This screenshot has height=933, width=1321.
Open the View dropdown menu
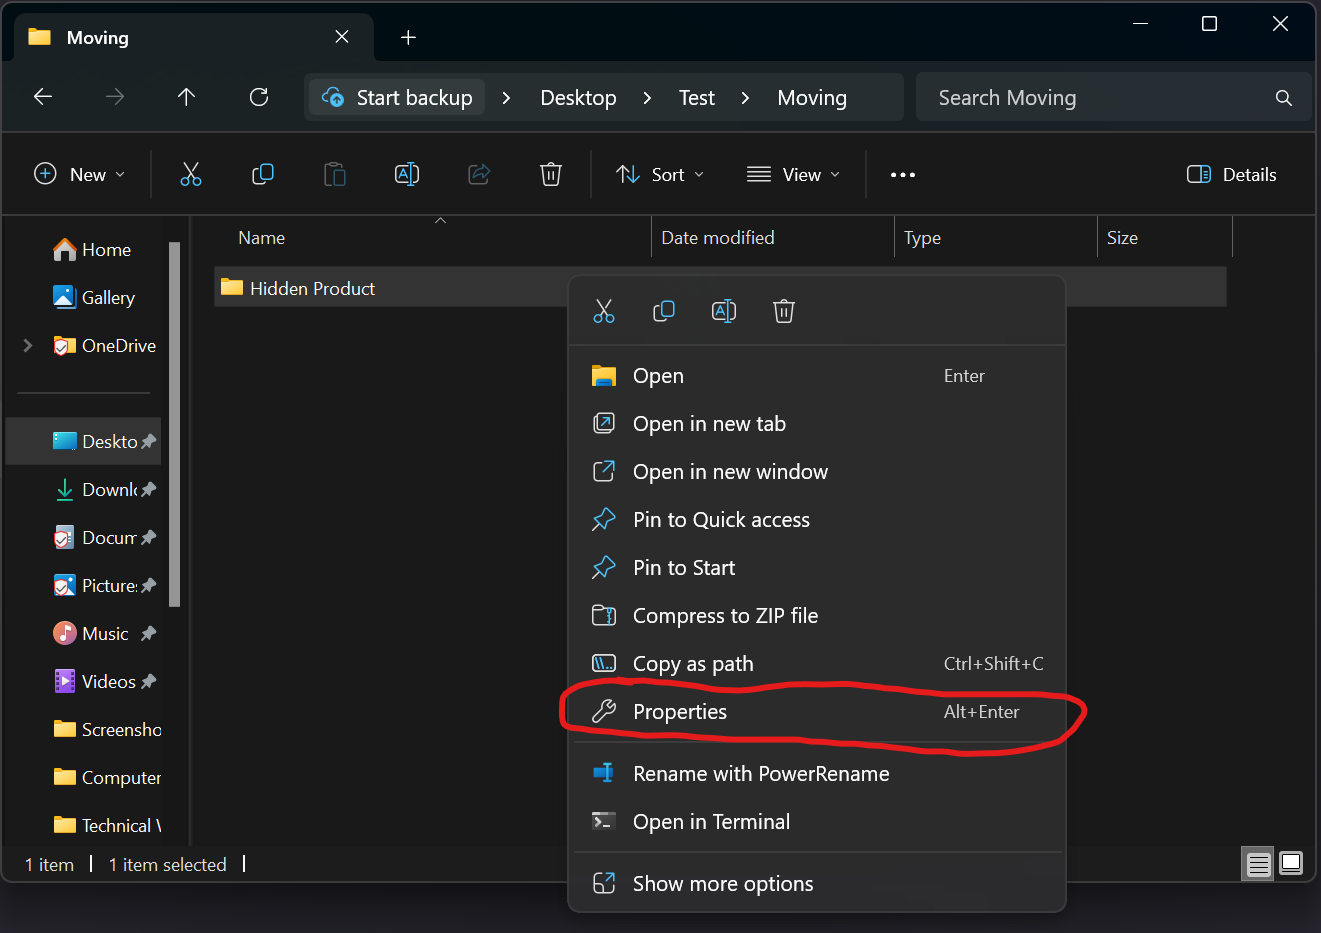point(794,174)
